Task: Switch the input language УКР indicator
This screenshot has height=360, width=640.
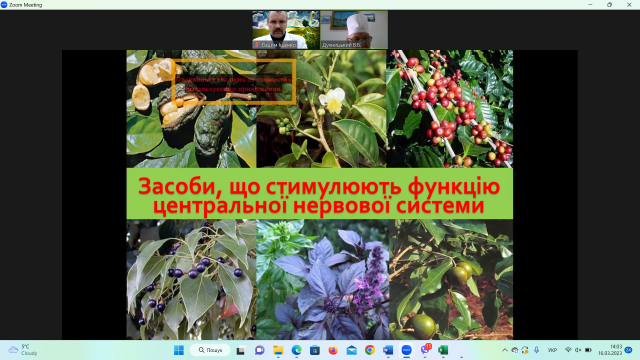Action: 552,350
